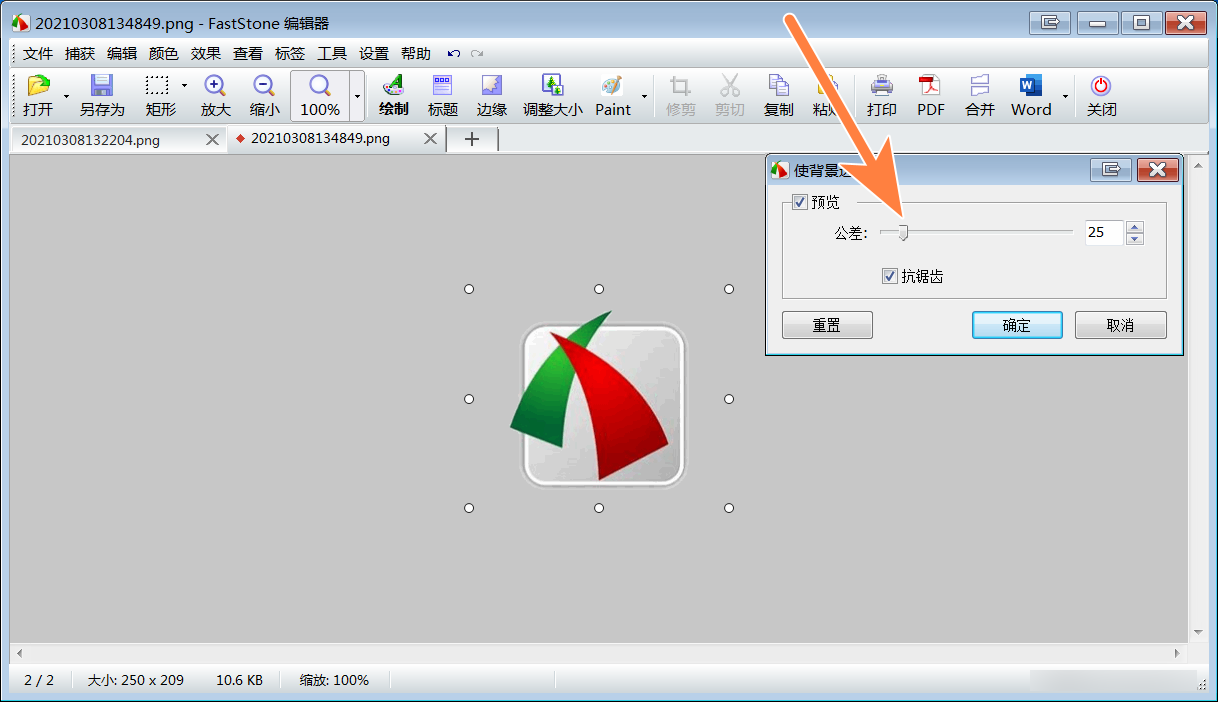
Task: Click the 合并 (Merge) toolbar icon
Action: [x=979, y=96]
